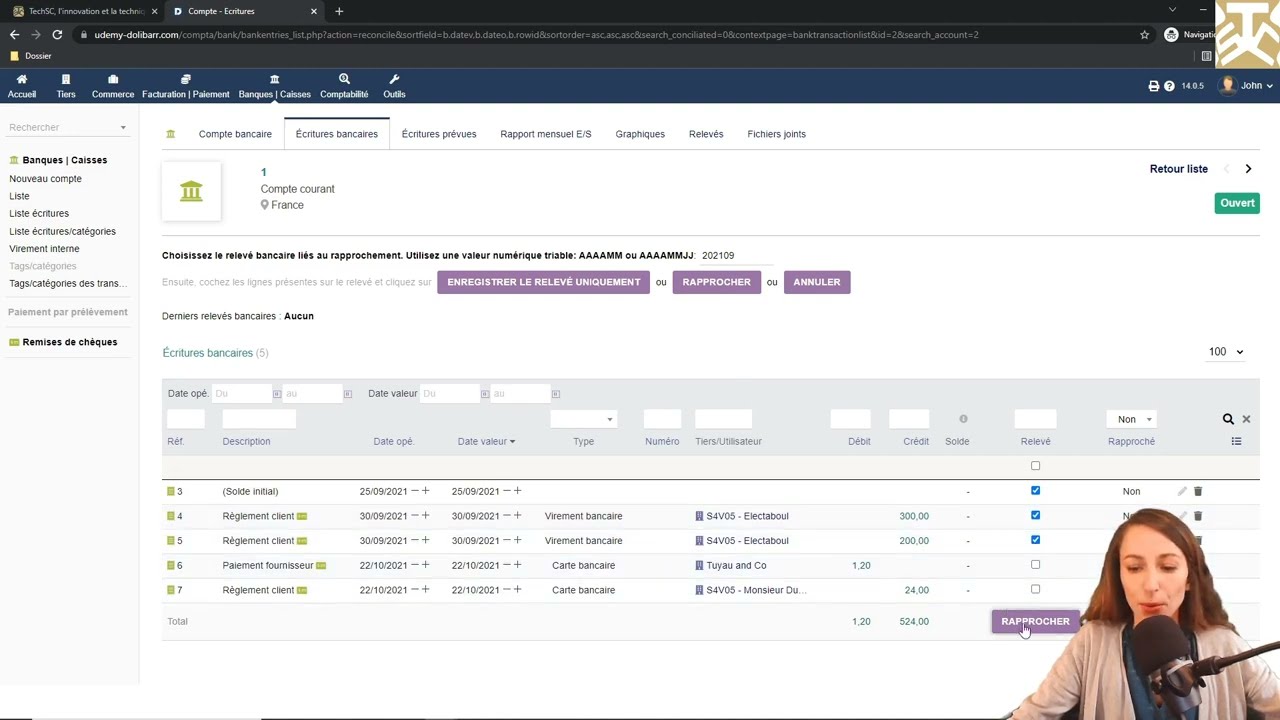
Task: Click the company icon beside Tuyau and Co
Action: tap(699, 565)
